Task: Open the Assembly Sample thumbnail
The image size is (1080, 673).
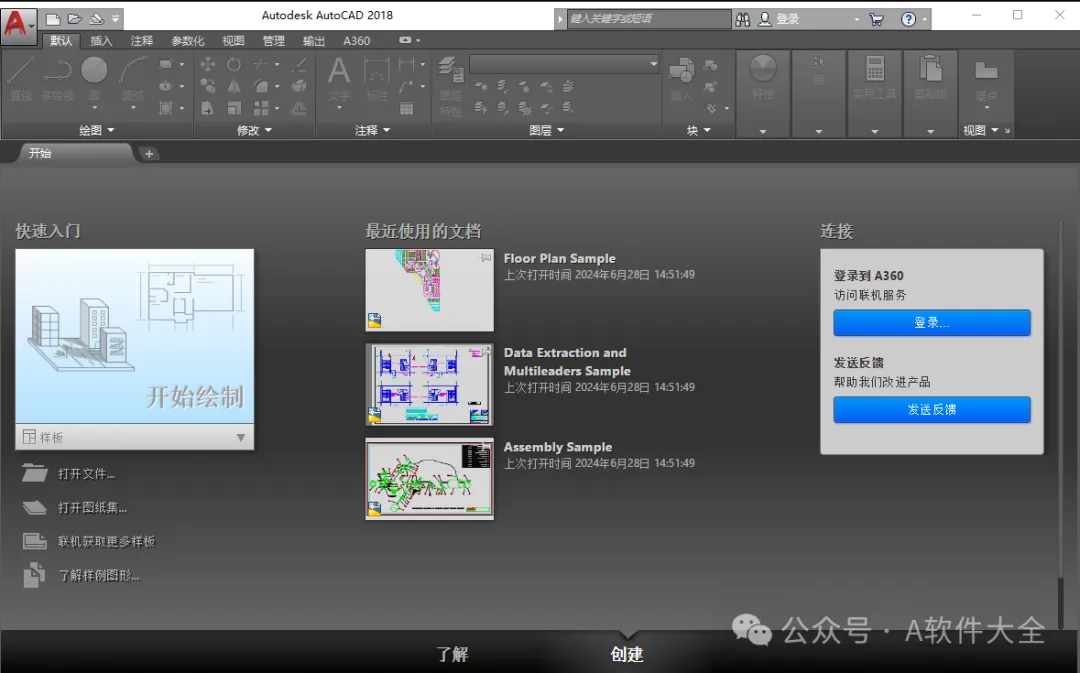Action: pos(429,479)
